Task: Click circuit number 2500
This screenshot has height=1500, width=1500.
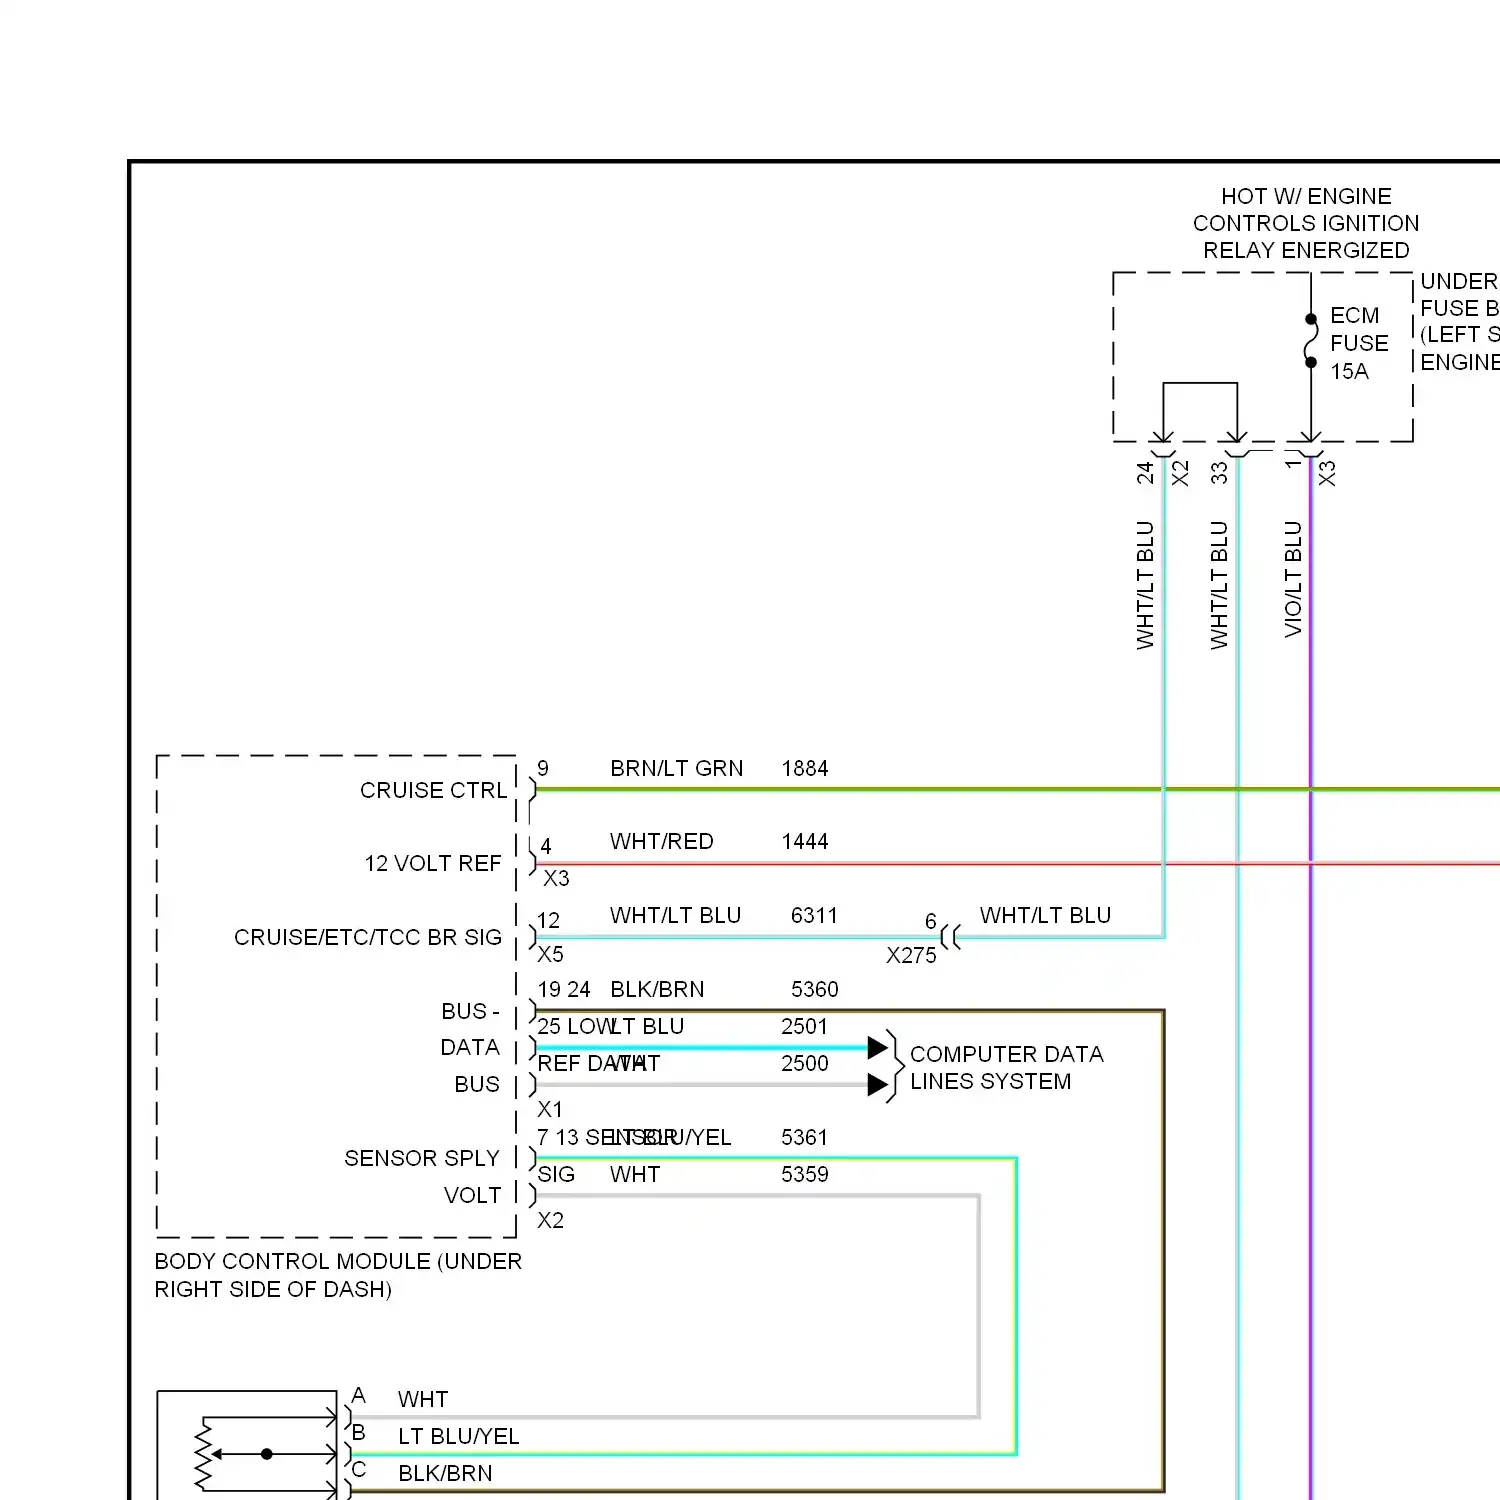Action: pos(805,1063)
